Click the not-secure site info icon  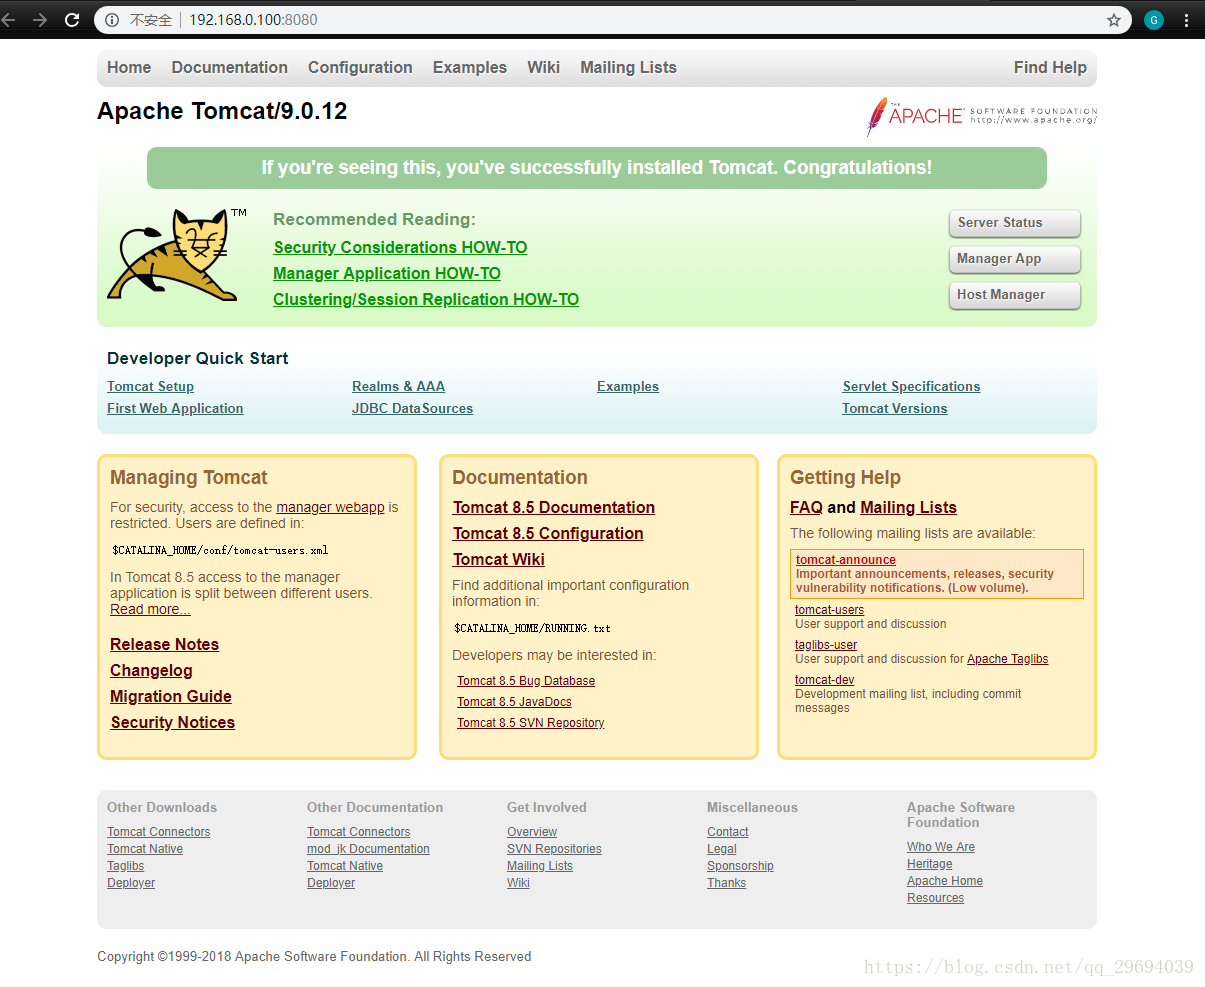pyautogui.click(x=112, y=20)
